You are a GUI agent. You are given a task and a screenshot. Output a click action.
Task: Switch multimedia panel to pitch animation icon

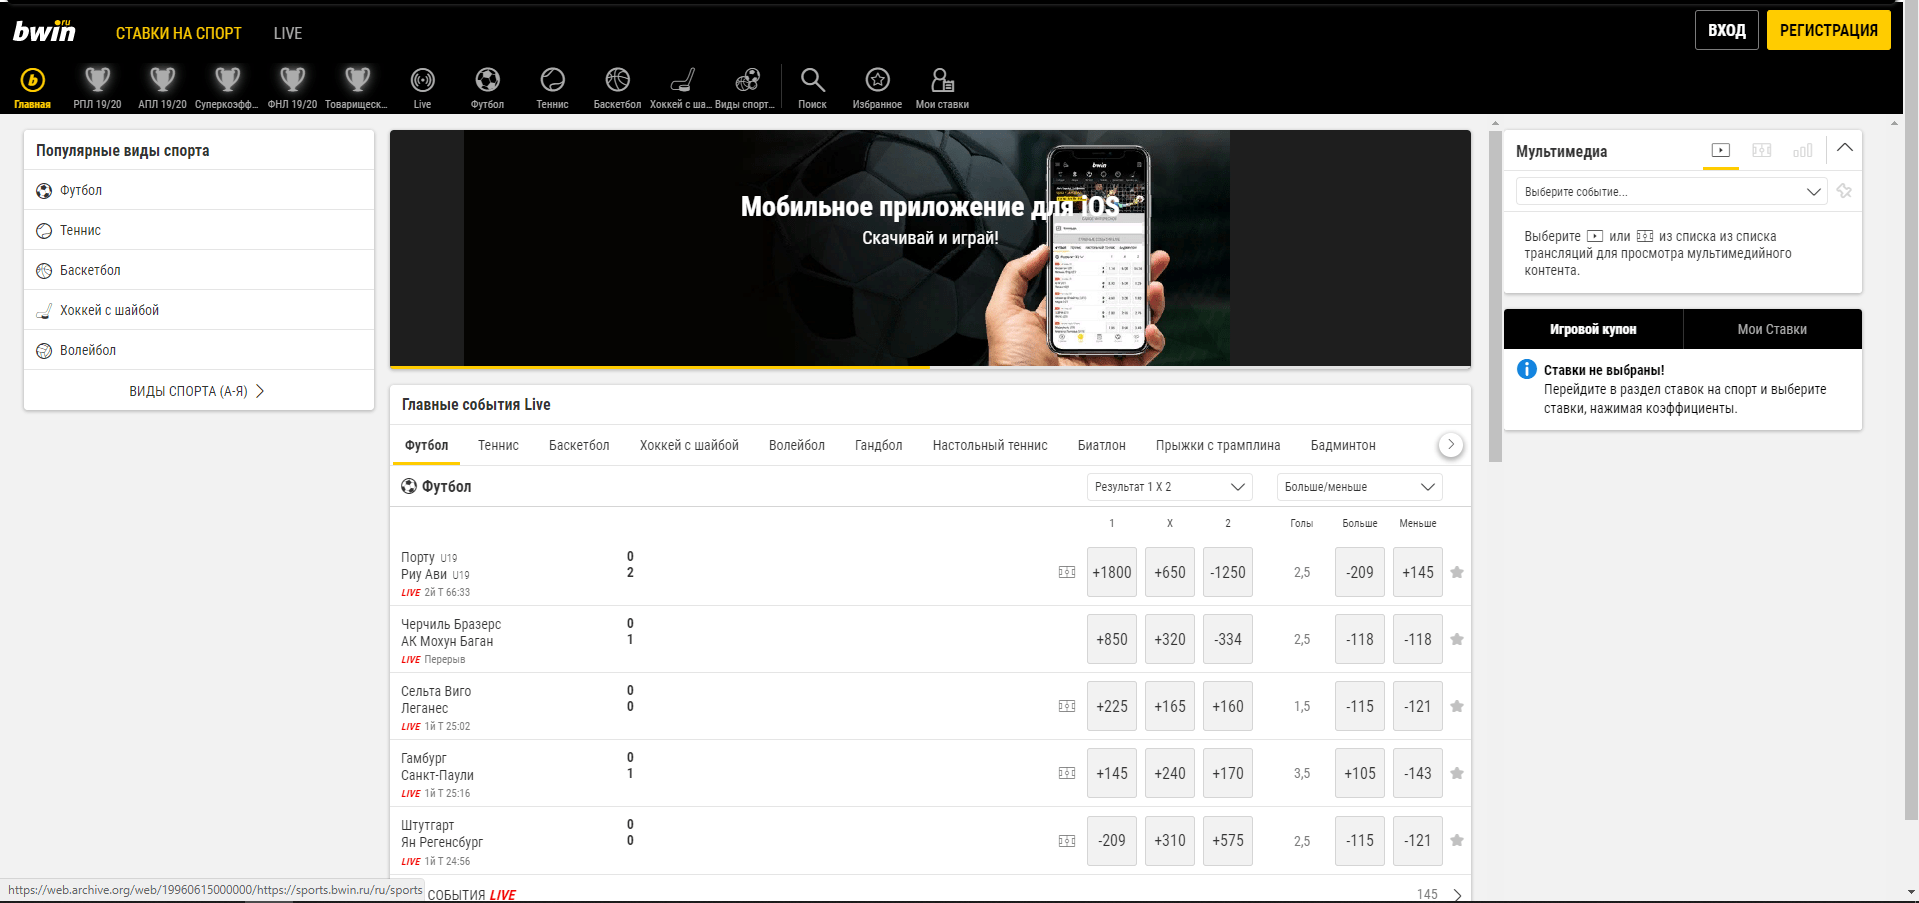(x=1761, y=151)
